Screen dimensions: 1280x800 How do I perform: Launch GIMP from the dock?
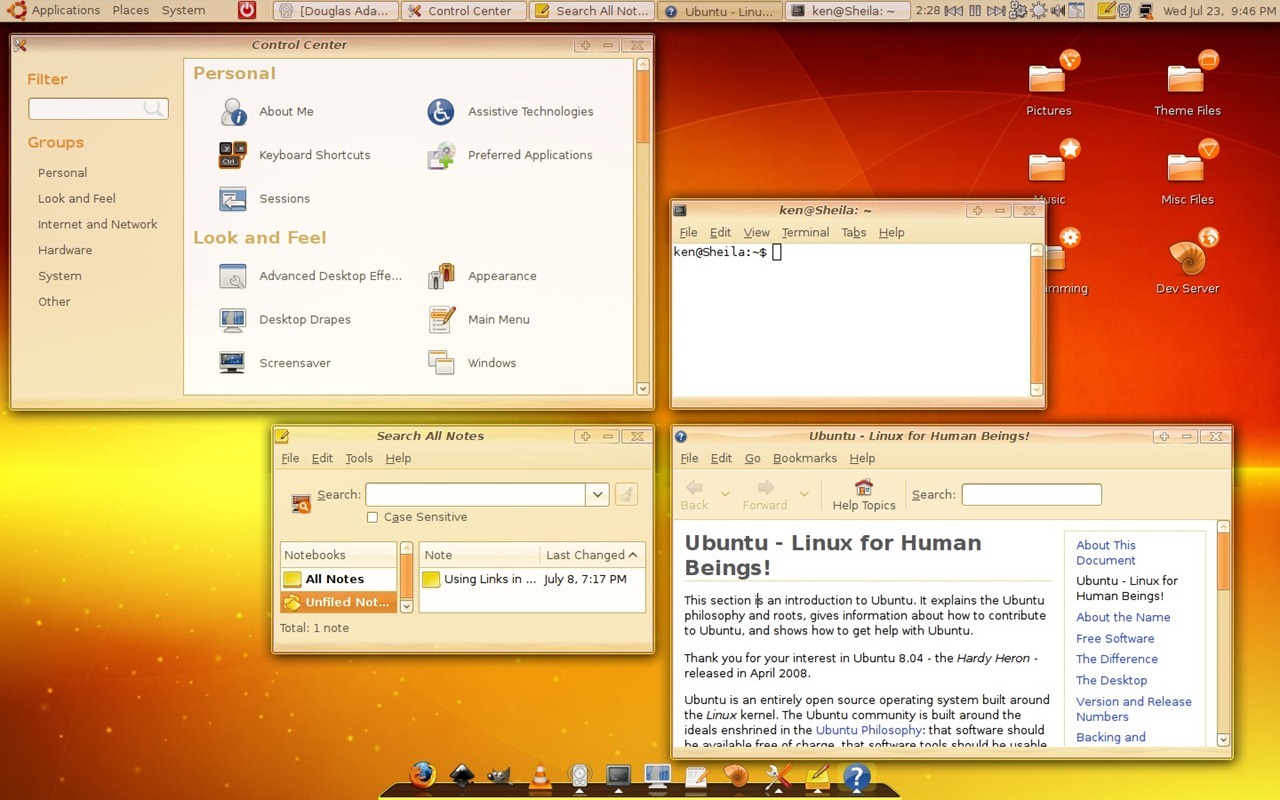(499, 776)
